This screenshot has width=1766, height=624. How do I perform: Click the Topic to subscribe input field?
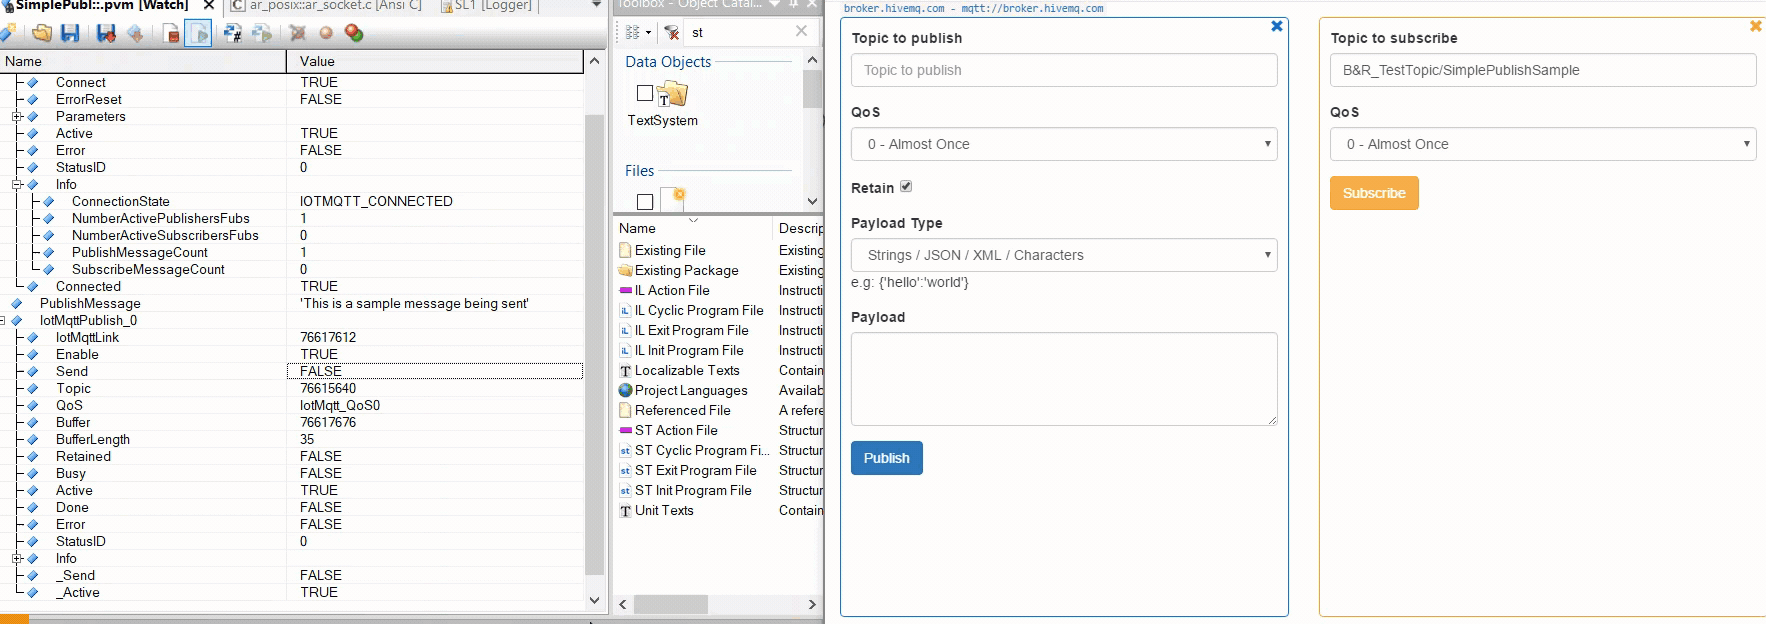1543,70
